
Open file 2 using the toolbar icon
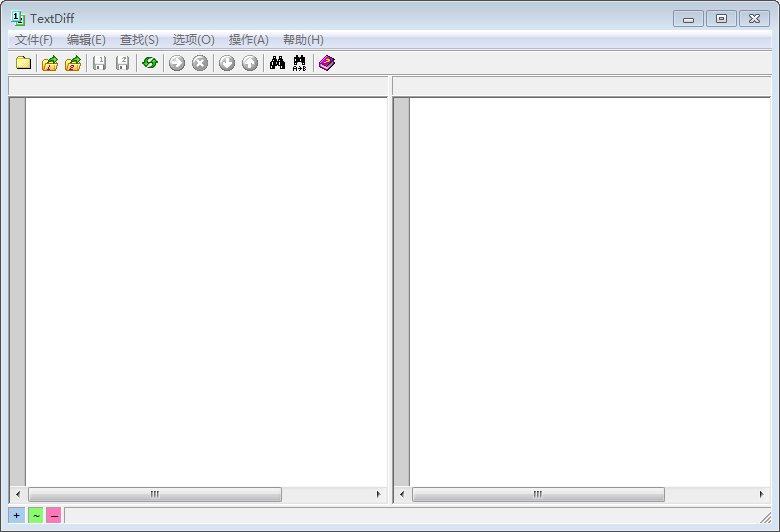(73, 63)
